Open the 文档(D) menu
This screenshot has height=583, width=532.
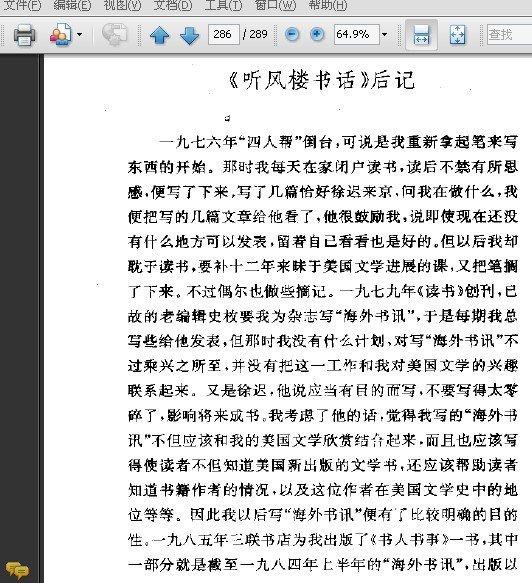(x=173, y=5)
